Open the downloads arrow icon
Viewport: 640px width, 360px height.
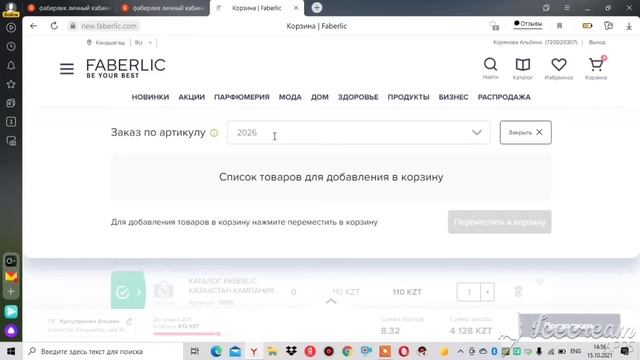(629, 26)
